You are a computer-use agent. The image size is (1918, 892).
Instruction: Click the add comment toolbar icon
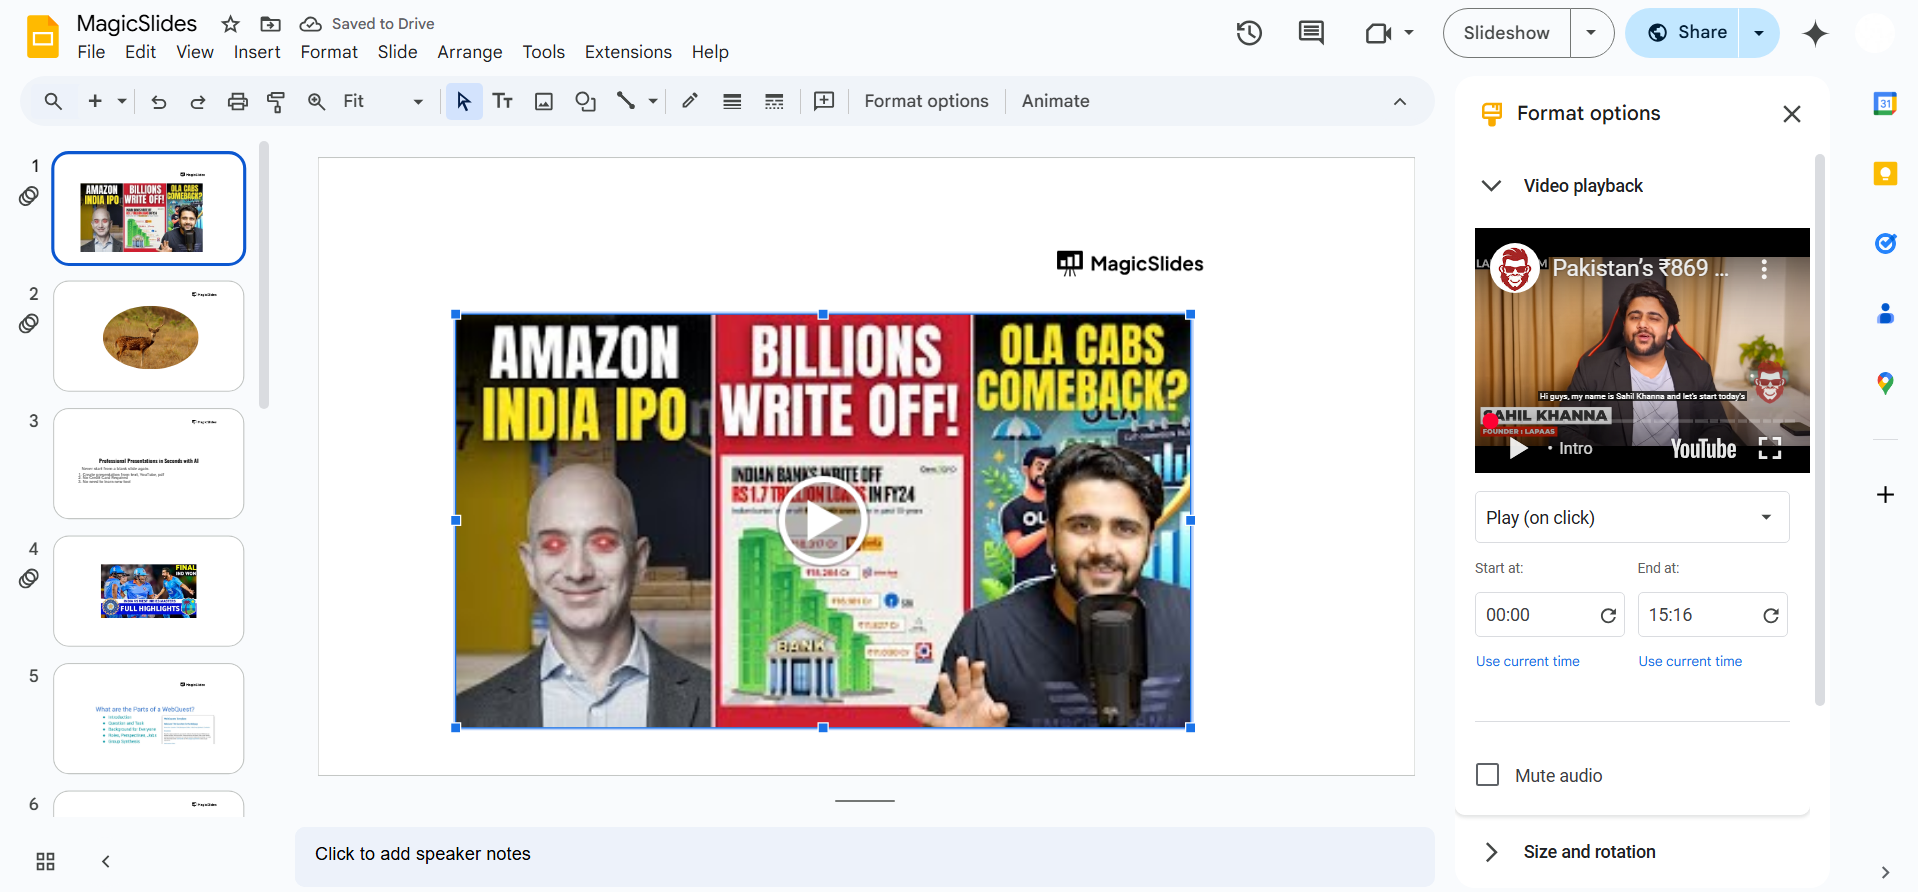[x=824, y=101]
